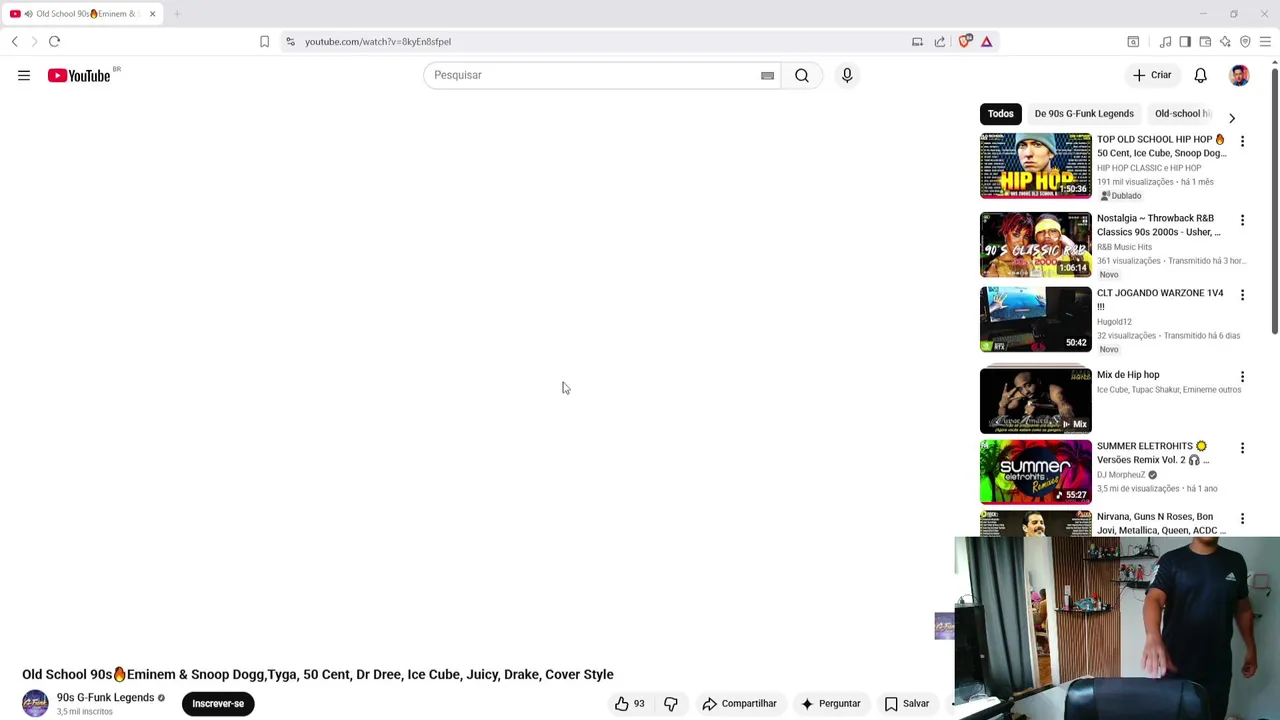The image size is (1280, 720).
Task: Toggle the browser sidebar panel
Action: [x=1185, y=41]
